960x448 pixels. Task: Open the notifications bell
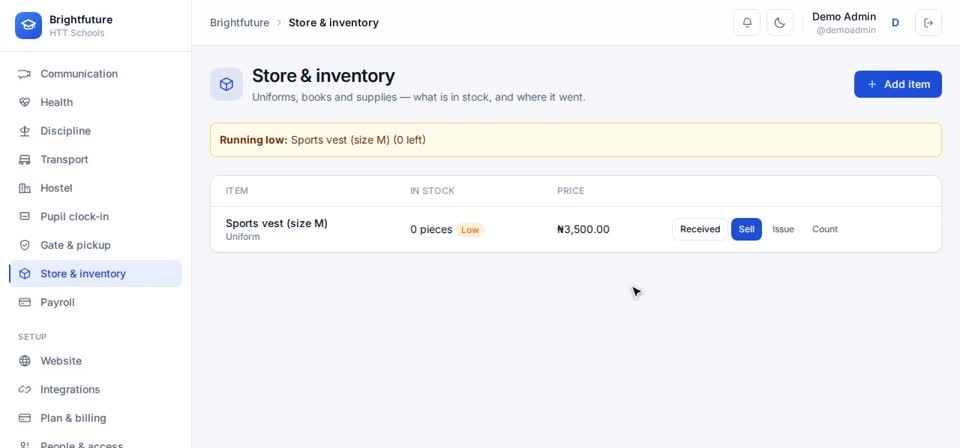pyautogui.click(x=747, y=23)
